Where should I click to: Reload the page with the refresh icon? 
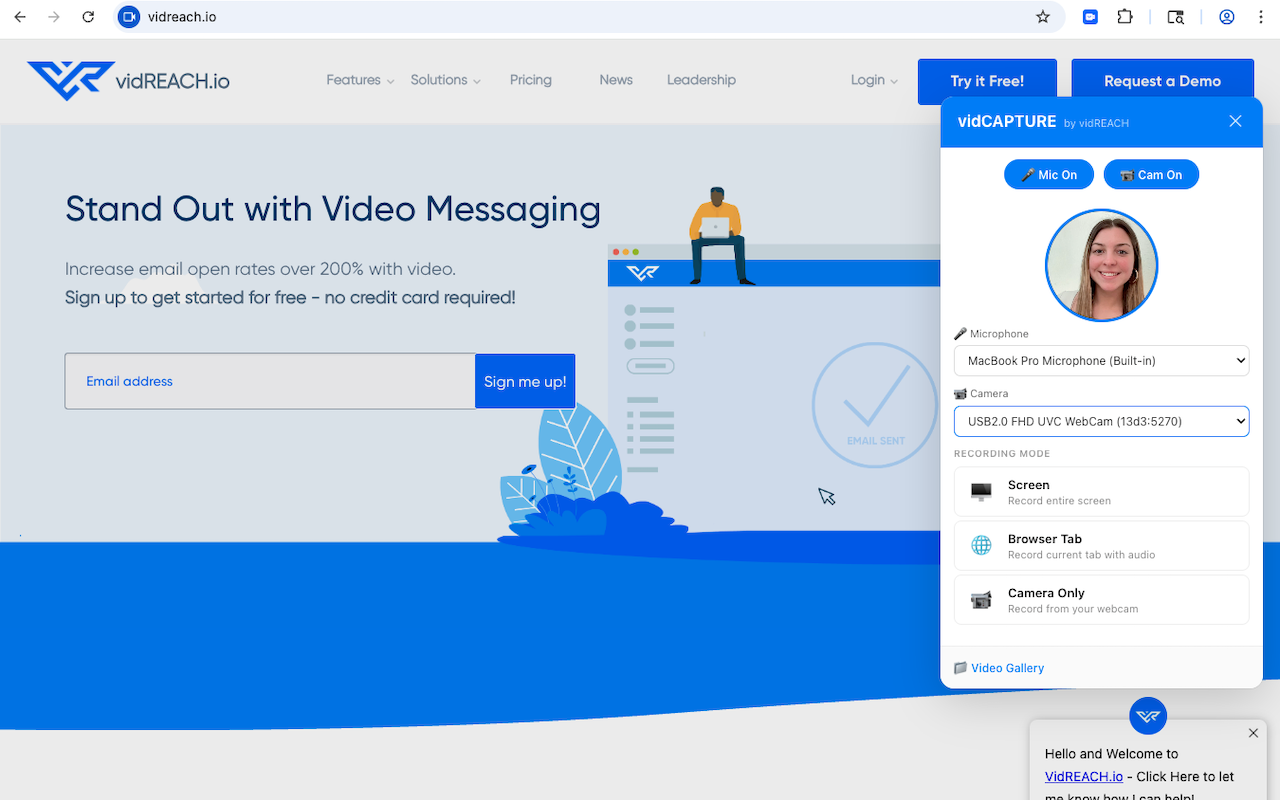click(x=88, y=17)
